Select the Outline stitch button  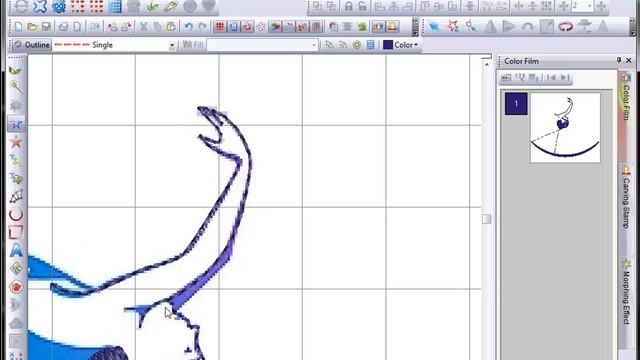(x=32, y=45)
